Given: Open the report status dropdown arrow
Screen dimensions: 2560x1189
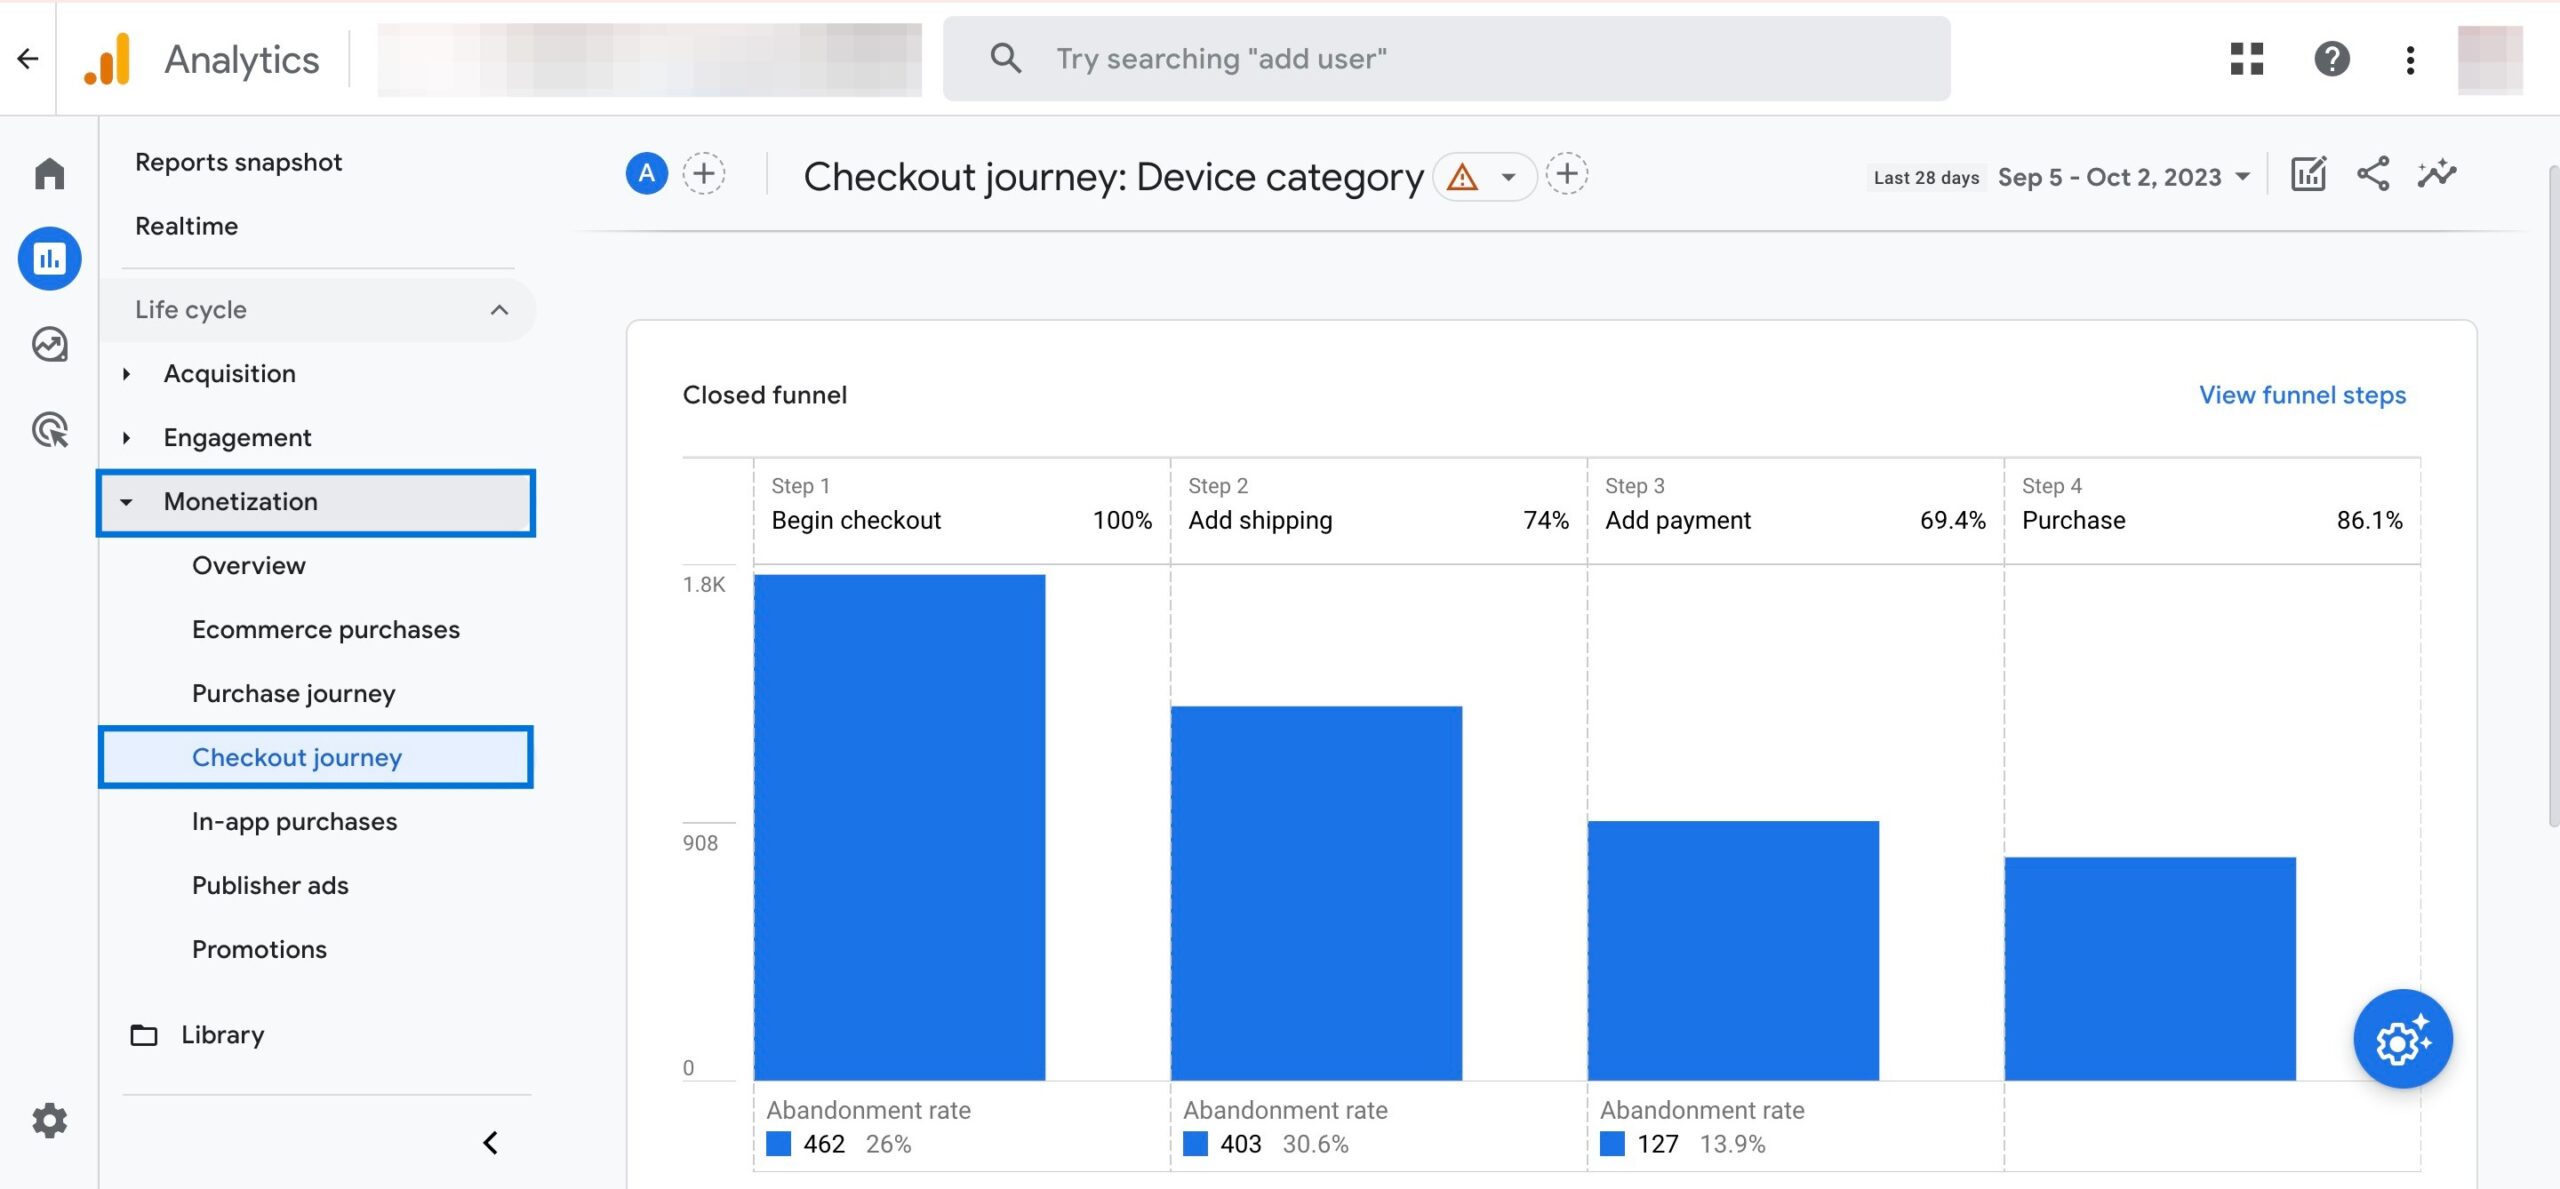Looking at the screenshot, I should click(1507, 177).
